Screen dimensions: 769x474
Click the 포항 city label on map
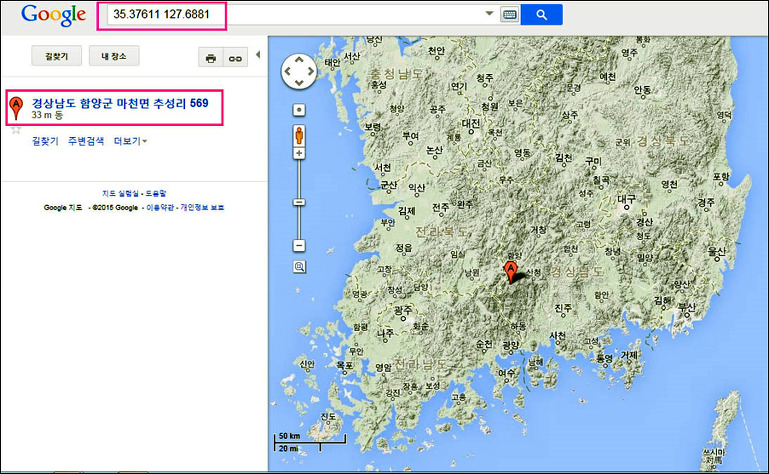(x=721, y=177)
